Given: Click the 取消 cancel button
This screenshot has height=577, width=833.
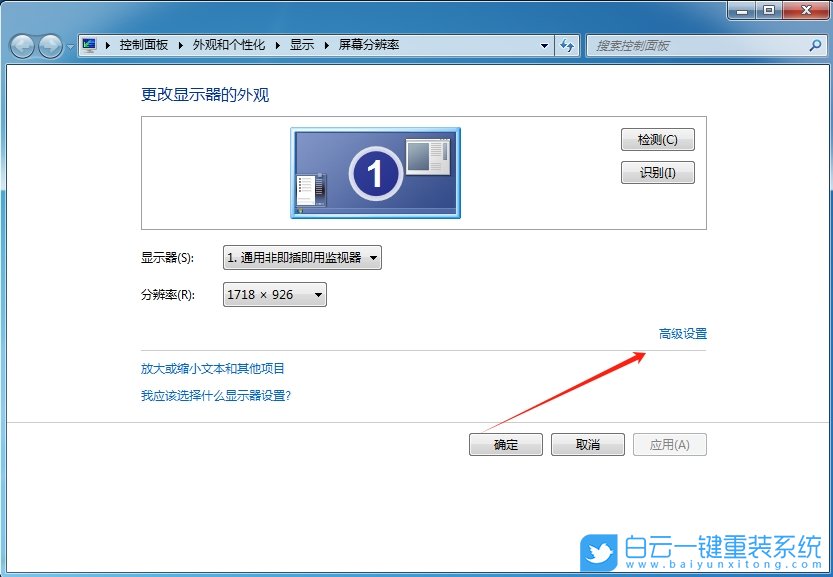Looking at the screenshot, I should [587, 444].
